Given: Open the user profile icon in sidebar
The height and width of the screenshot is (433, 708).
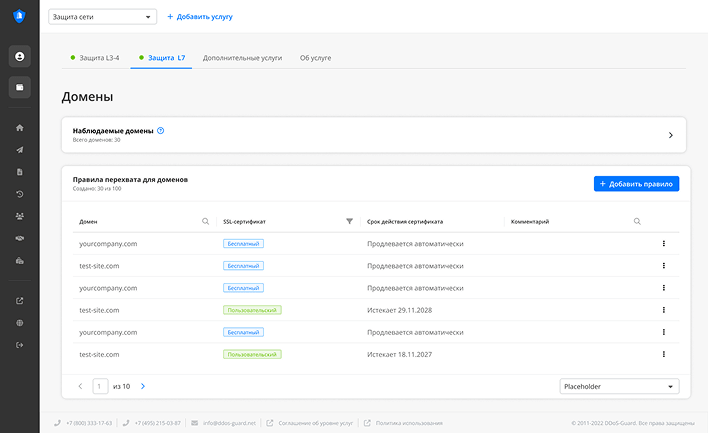Looking at the screenshot, I should coord(20,57).
